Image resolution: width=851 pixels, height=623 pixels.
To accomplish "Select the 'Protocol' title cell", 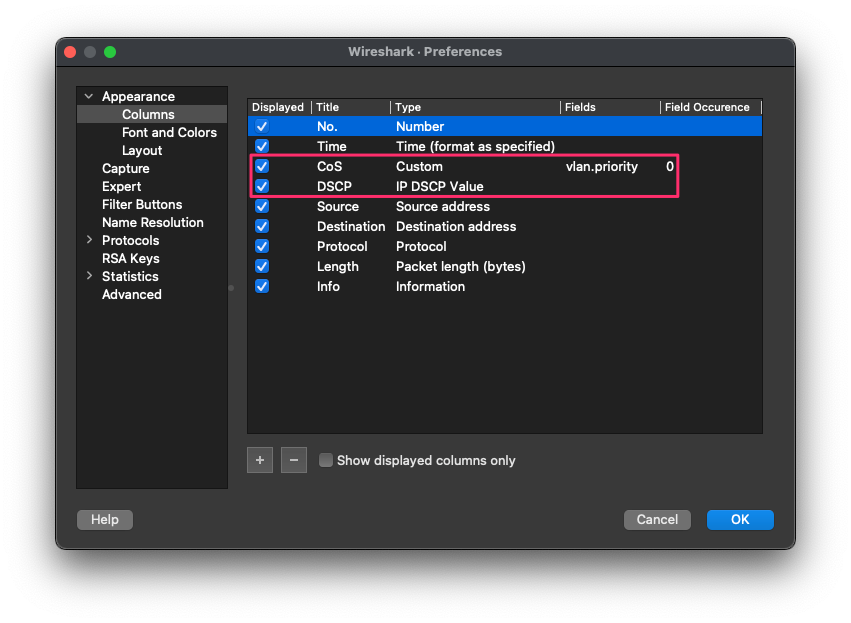I will coord(342,246).
